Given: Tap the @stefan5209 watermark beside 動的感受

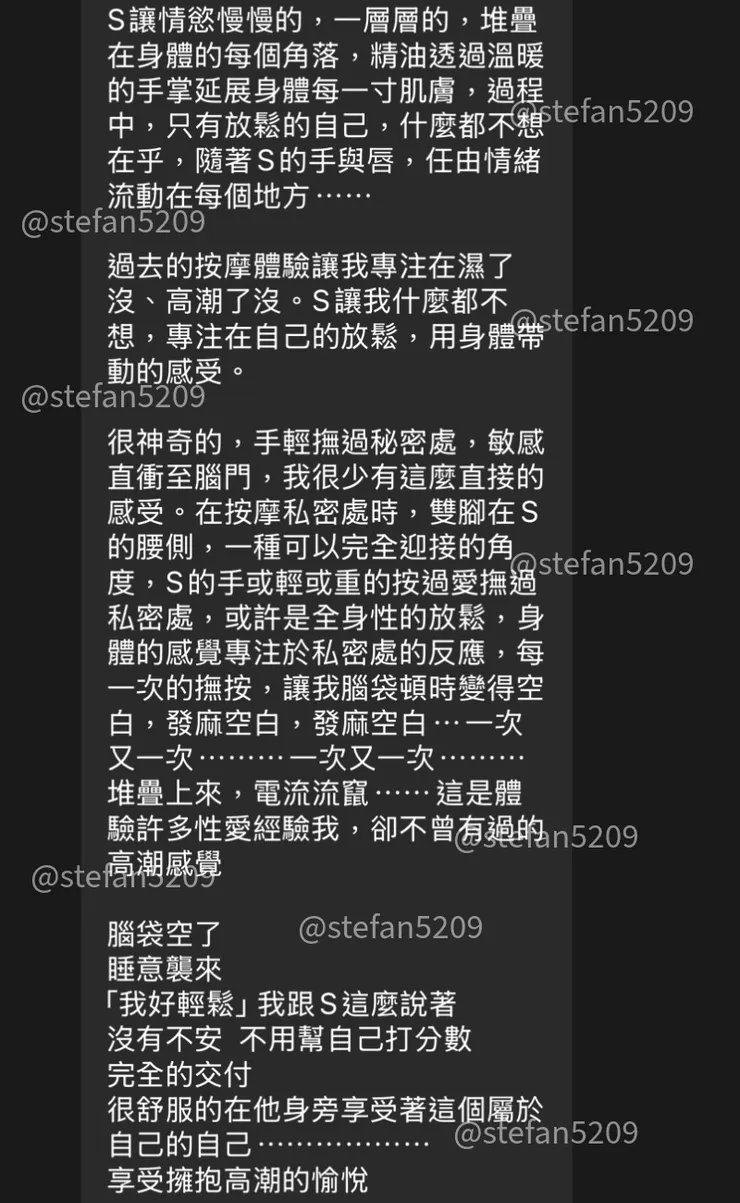Looking at the screenshot, I should click(x=113, y=396).
